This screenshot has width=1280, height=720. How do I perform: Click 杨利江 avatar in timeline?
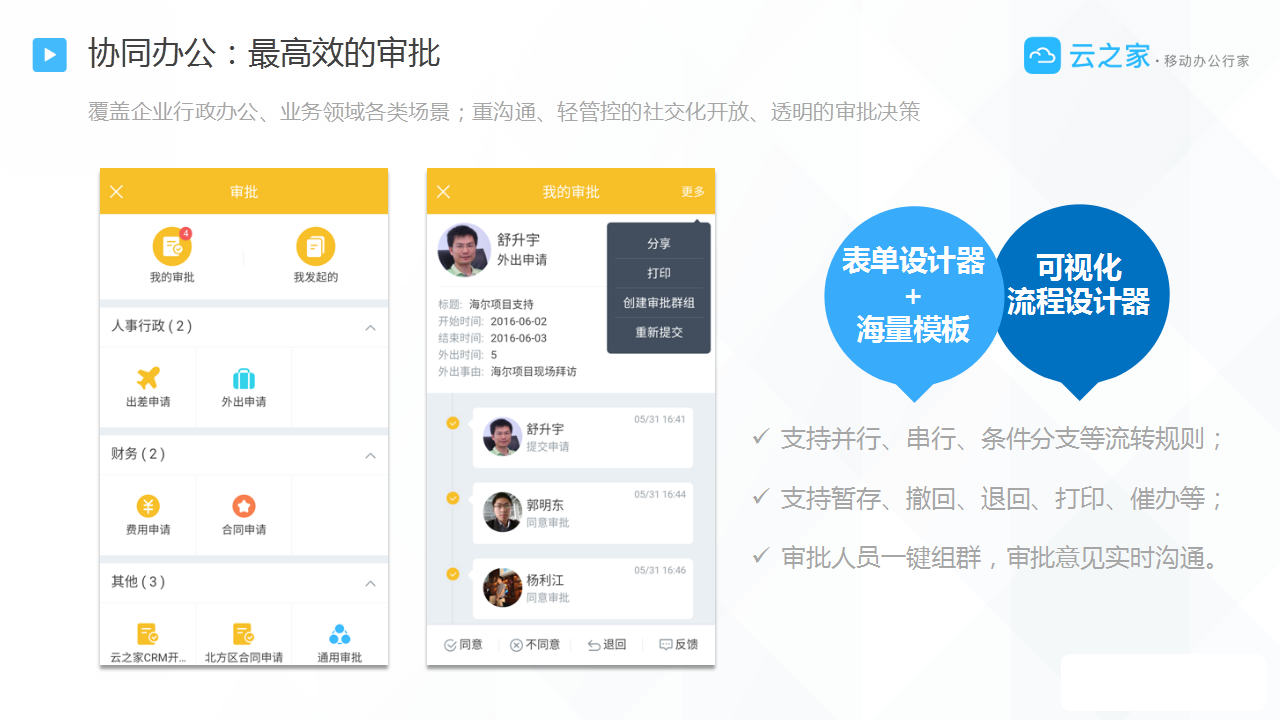pyautogui.click(x=502, y=587)
